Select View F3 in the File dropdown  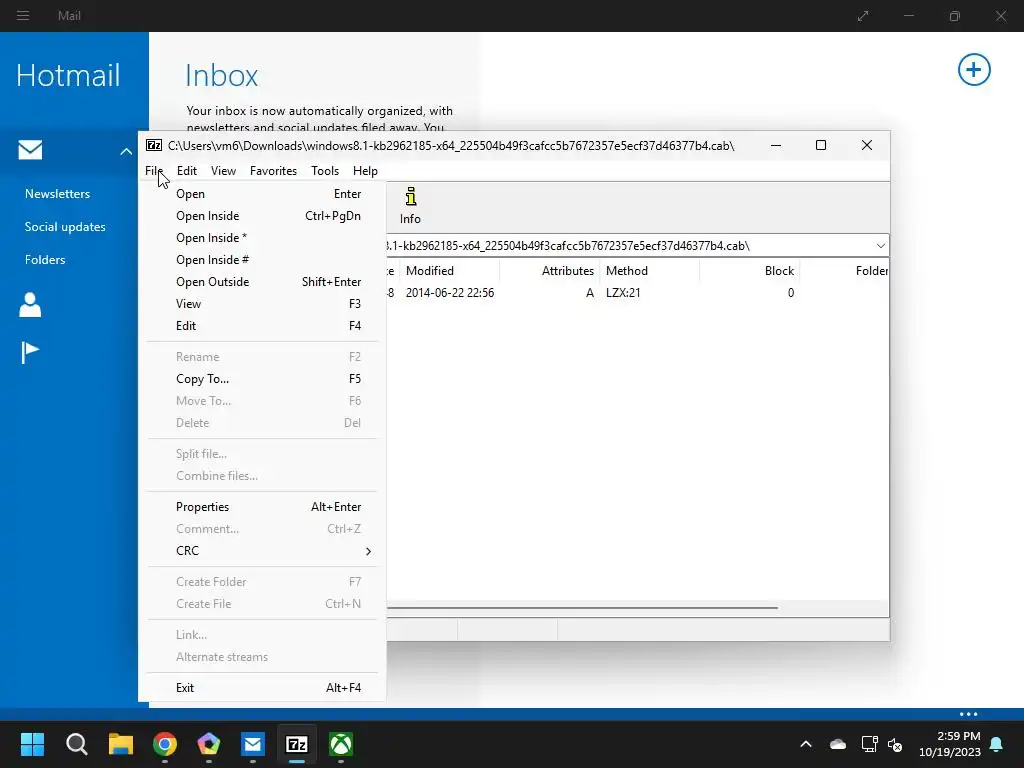[262, 304]
